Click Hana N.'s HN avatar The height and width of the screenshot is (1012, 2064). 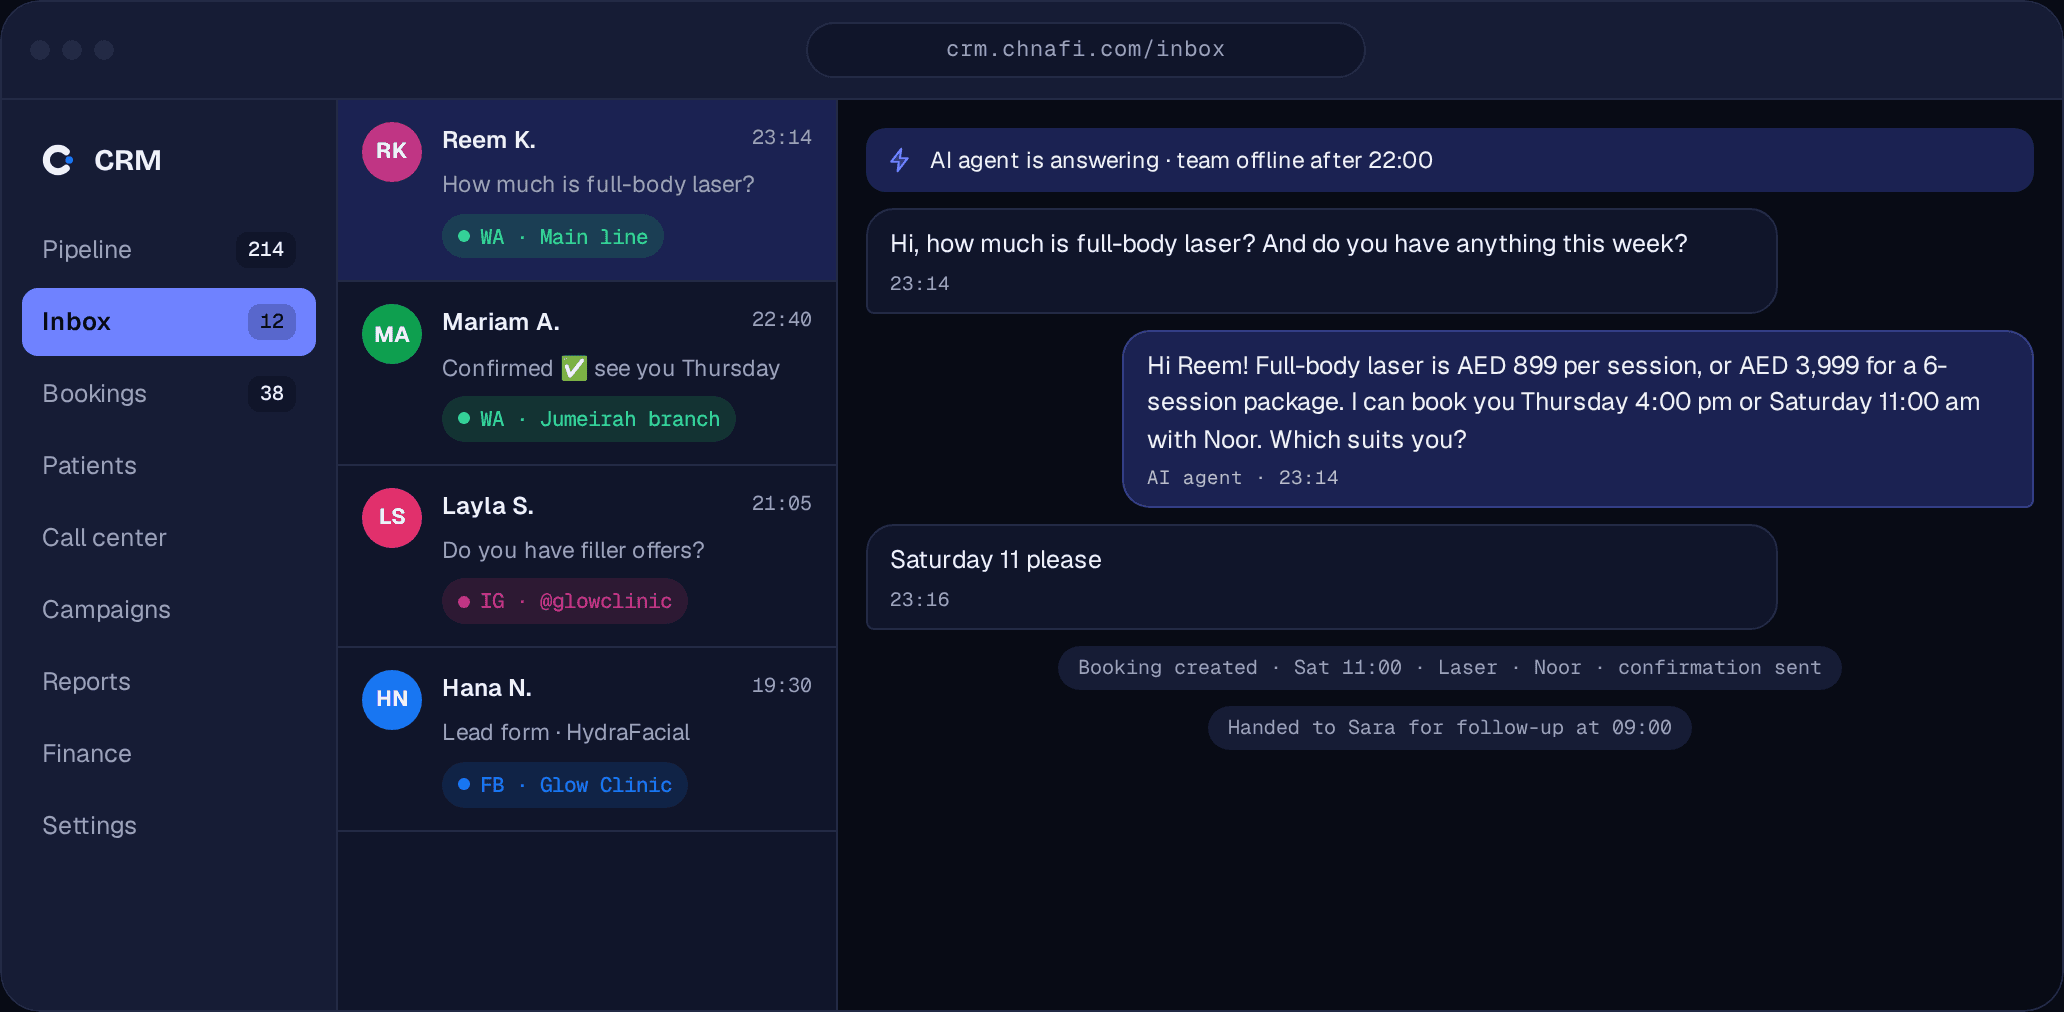[x=392, y=699]
